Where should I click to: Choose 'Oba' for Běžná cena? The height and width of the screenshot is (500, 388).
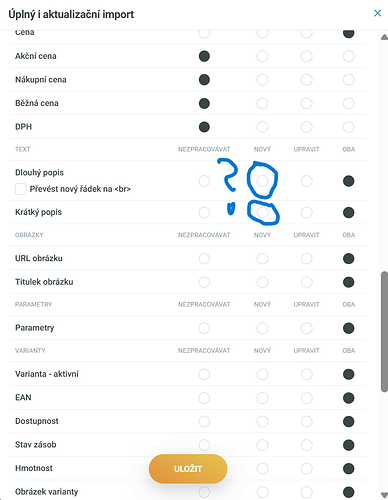(348, 103)
